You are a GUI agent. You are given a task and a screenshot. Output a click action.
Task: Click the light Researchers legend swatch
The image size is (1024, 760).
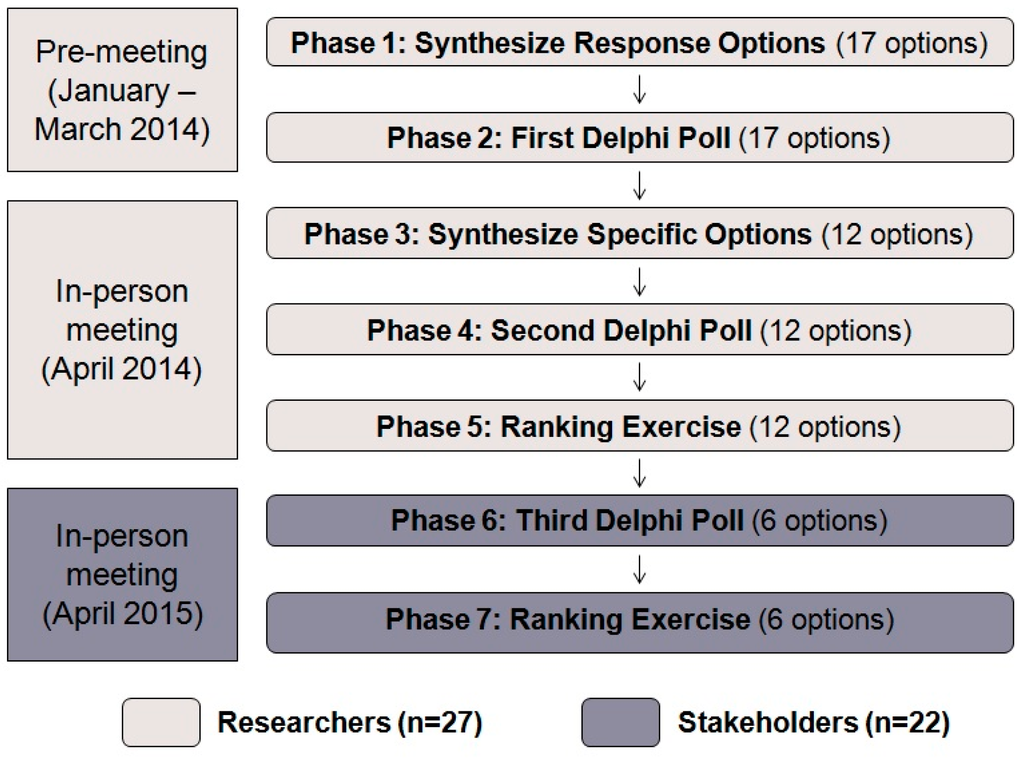tap(161, 722)
